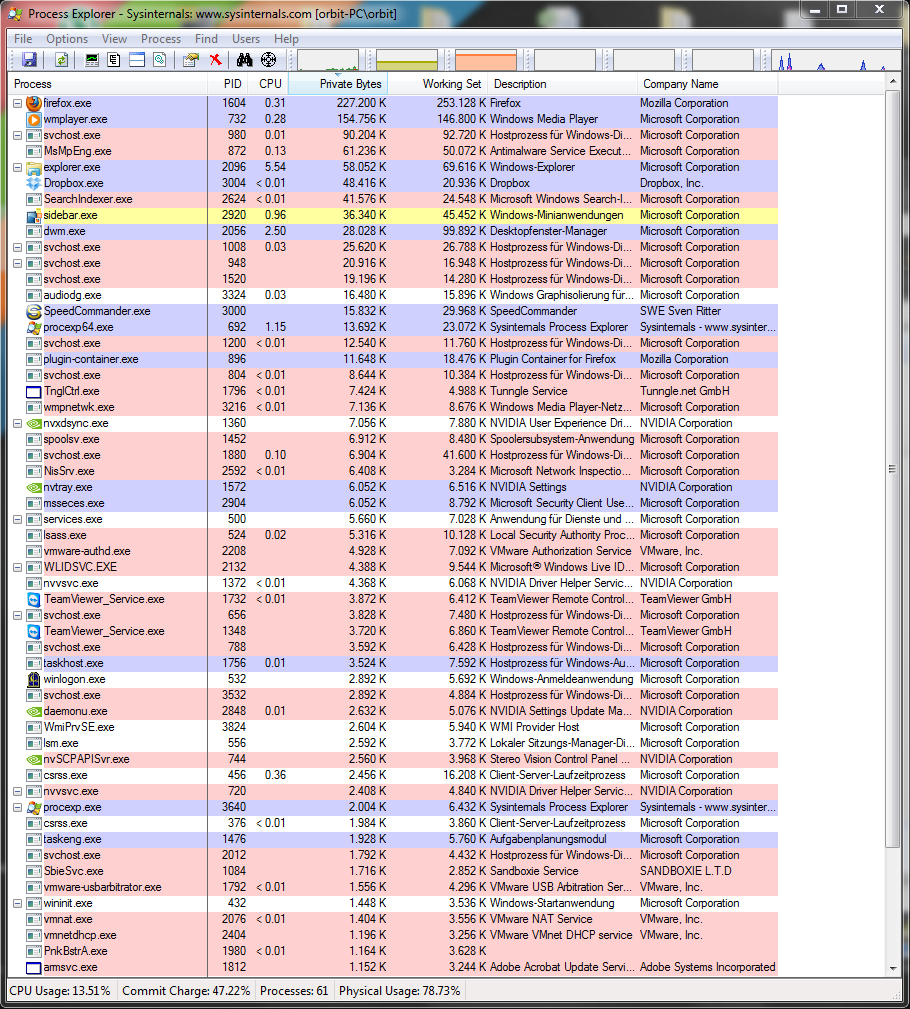The width and height of the screenshot is (910, 1009).
Task: Click the Save toolbar icon
Action: (x=29, y=60)
